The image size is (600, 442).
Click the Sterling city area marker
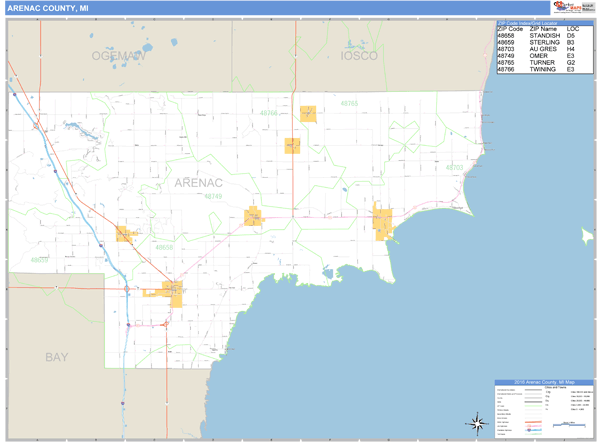pyautogui.click(x=126, y=234)
